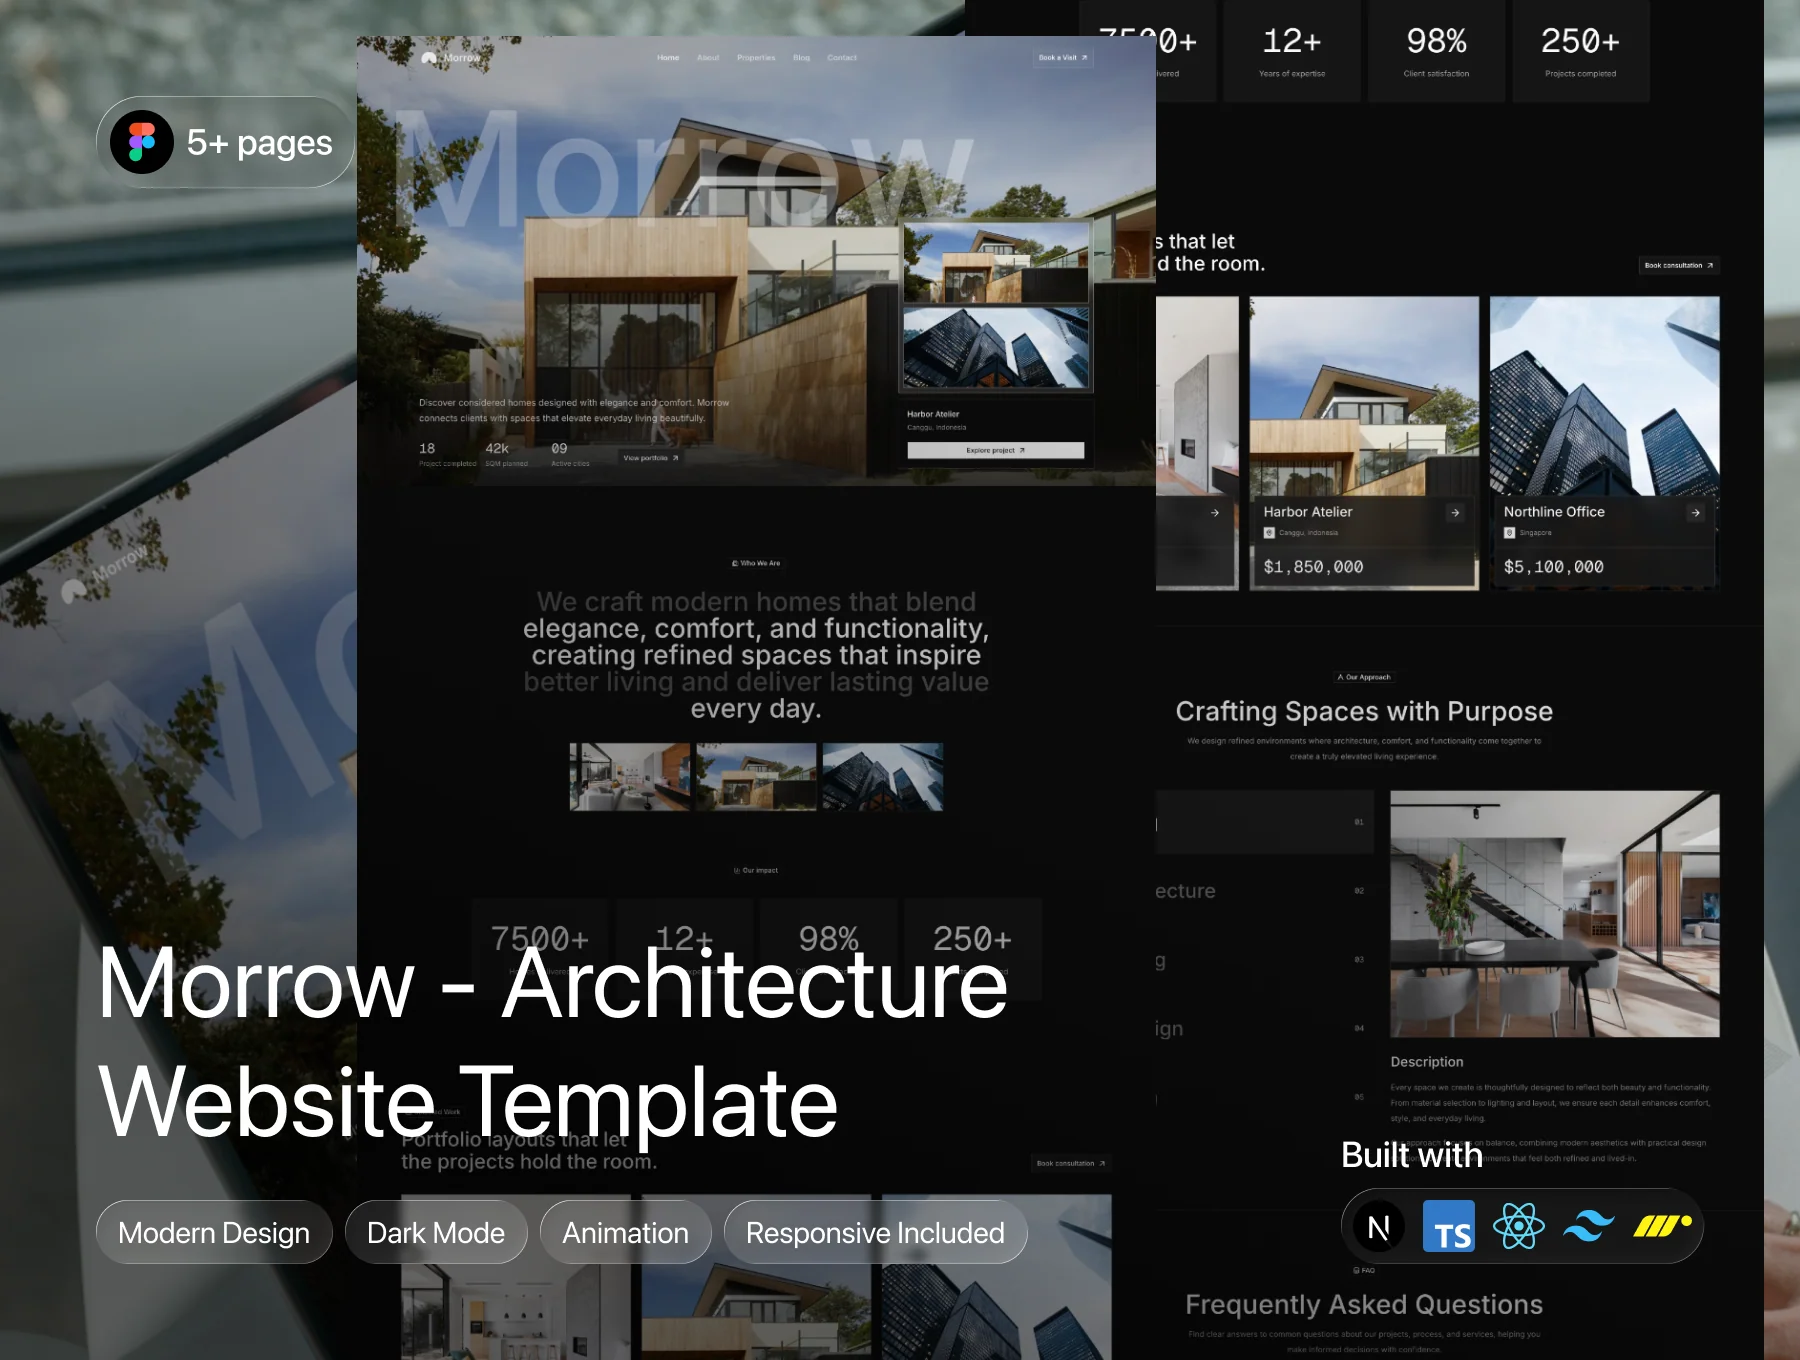
Task: Open the Contact nav item
Action: tap(842, 58)
